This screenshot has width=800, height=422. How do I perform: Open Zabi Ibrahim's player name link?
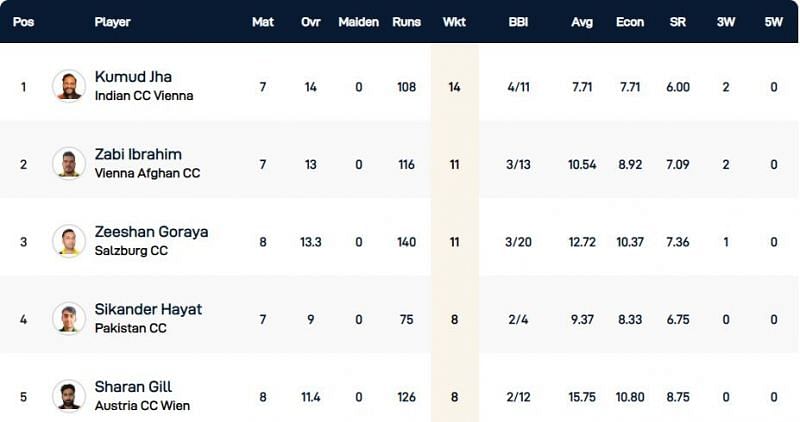click(138, 154)
